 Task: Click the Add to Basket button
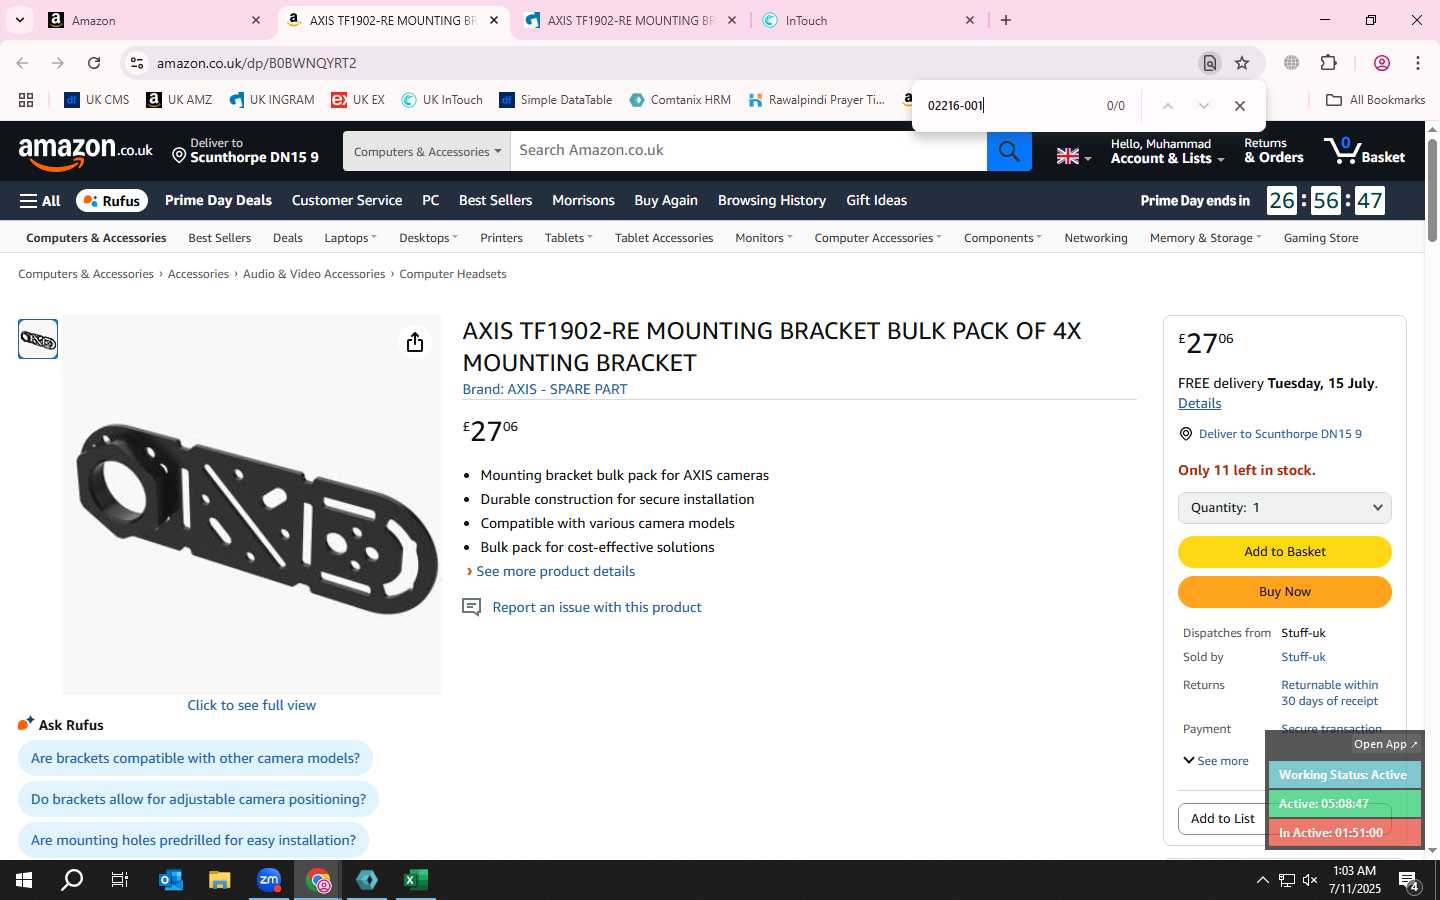[x=1284, y=552]
